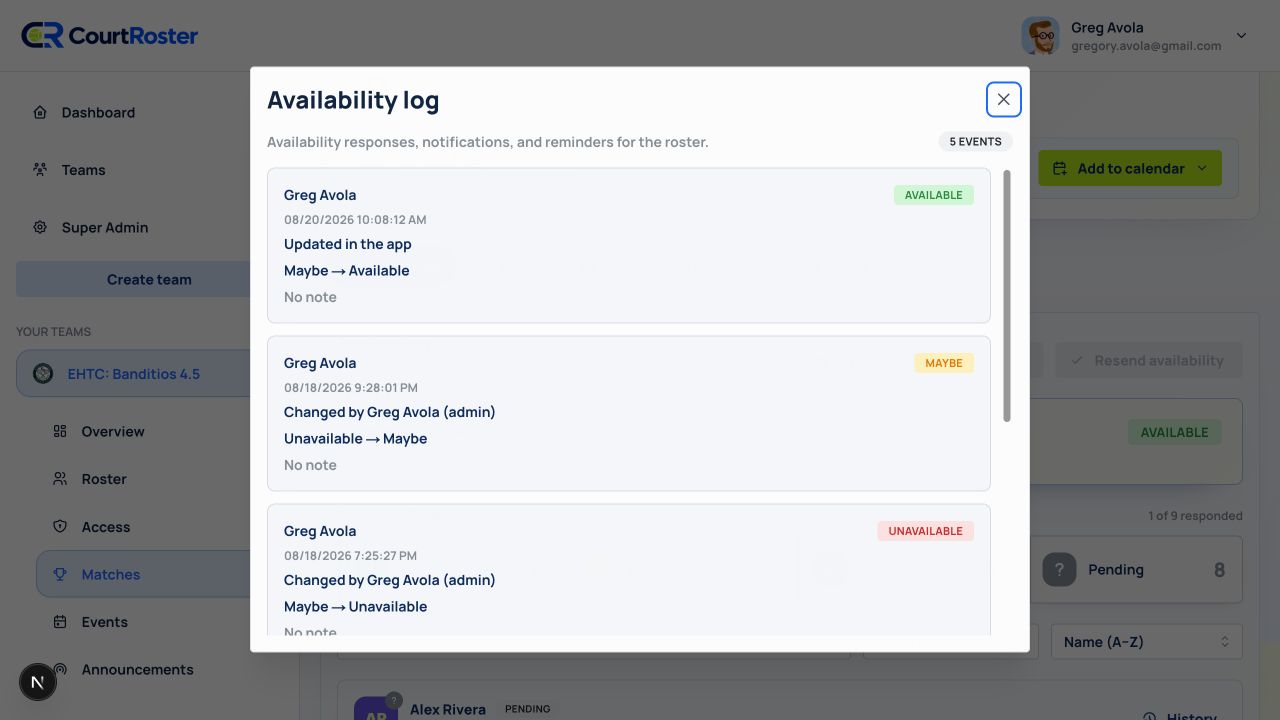Click the Add to calendar icon
The image size is (1280, 720).
click(x=1060, y=169)
